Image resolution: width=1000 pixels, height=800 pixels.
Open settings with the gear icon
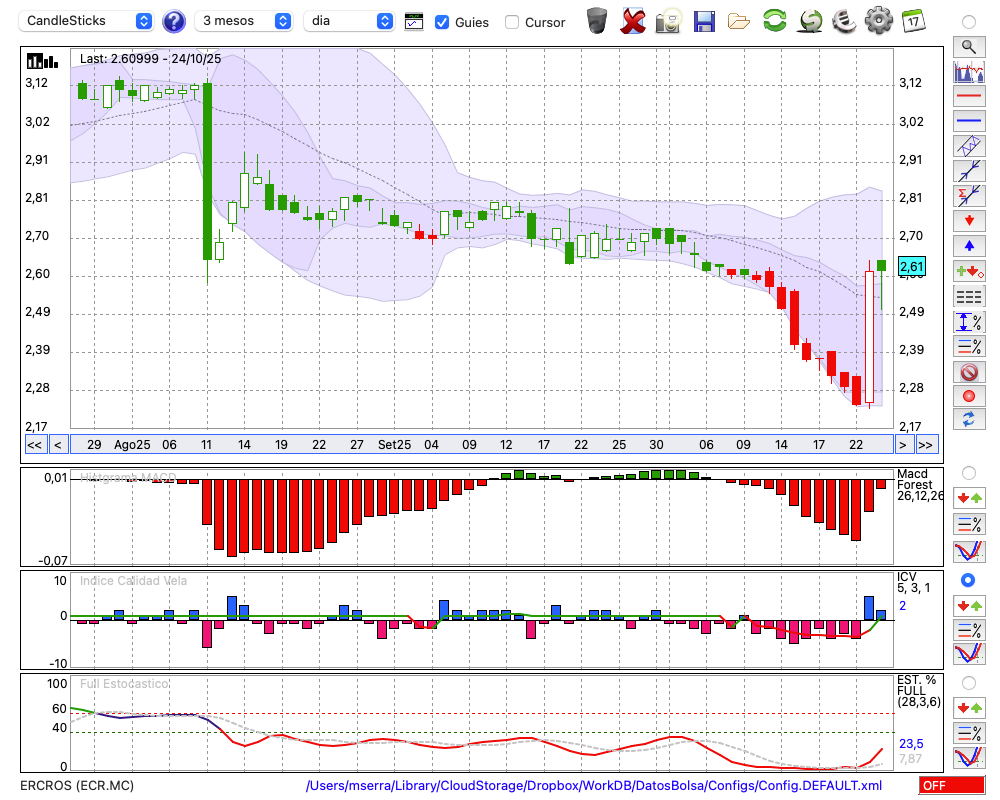click(878, 20)
